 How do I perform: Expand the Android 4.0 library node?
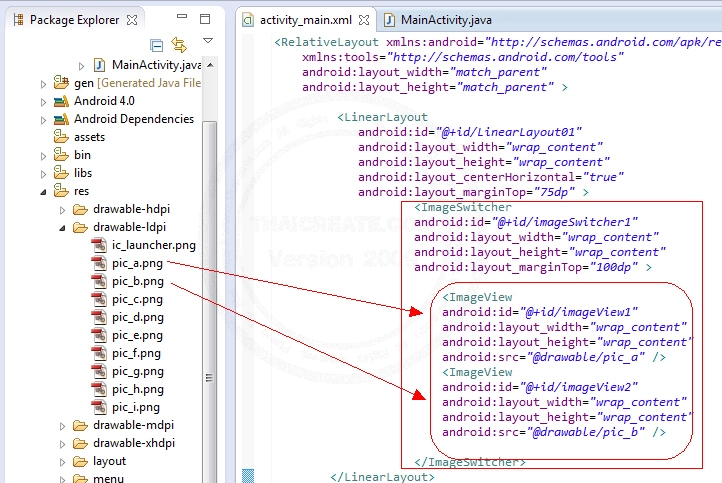pyautogui.click(x=44, y=101)
